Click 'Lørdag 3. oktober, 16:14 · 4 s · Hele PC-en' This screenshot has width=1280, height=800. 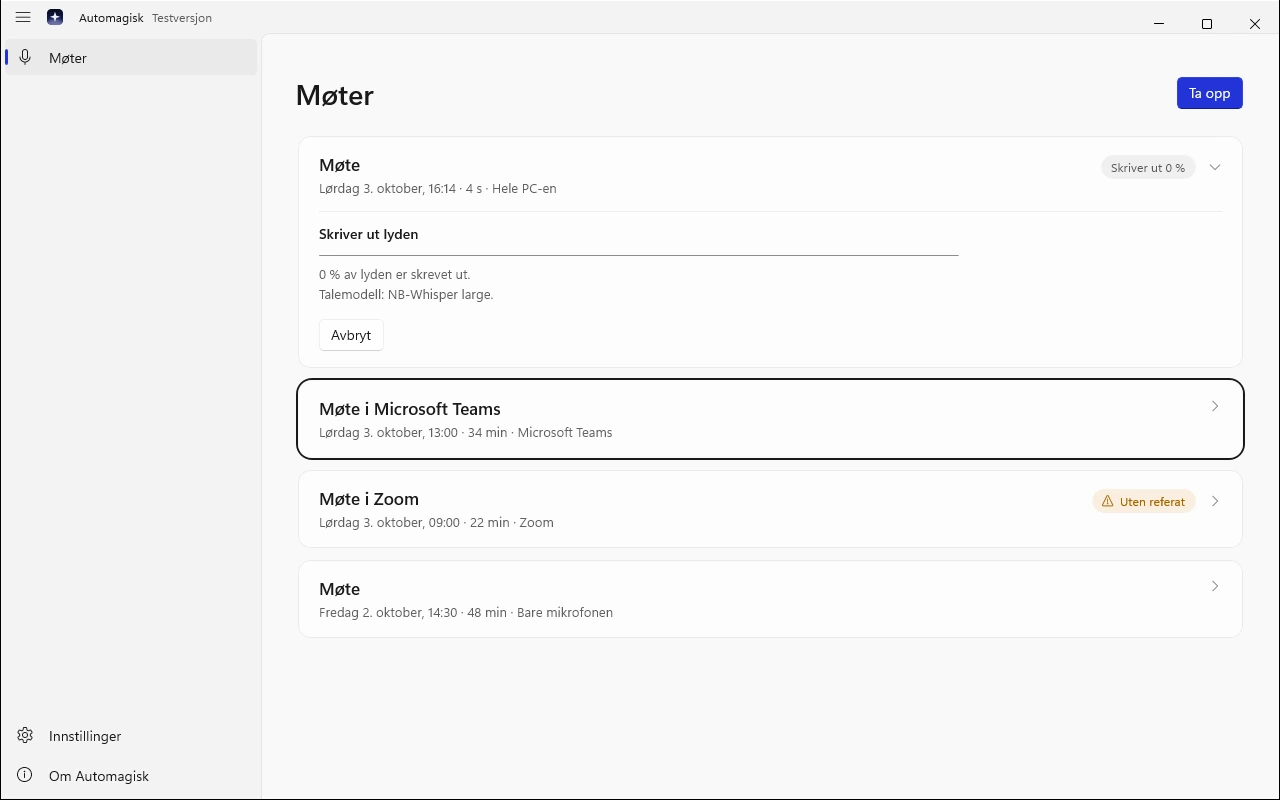[x=438, y=188]
